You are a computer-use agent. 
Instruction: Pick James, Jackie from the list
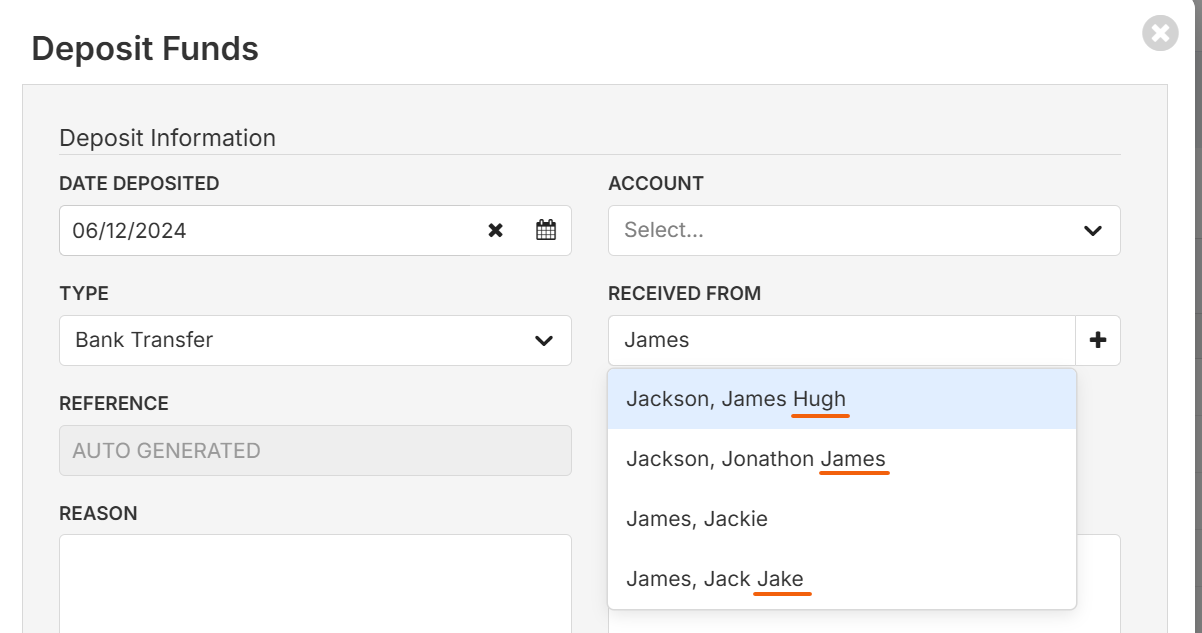(842, 519)
